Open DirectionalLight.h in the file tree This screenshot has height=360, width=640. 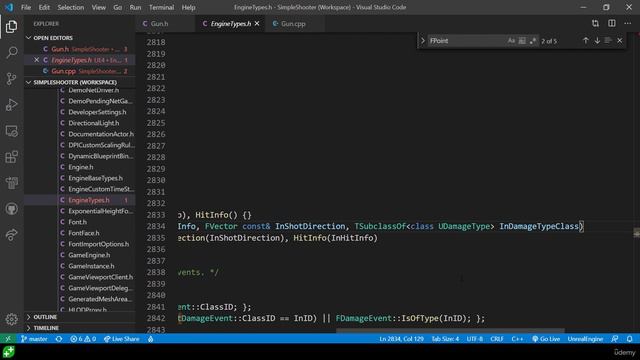point(94,123)
